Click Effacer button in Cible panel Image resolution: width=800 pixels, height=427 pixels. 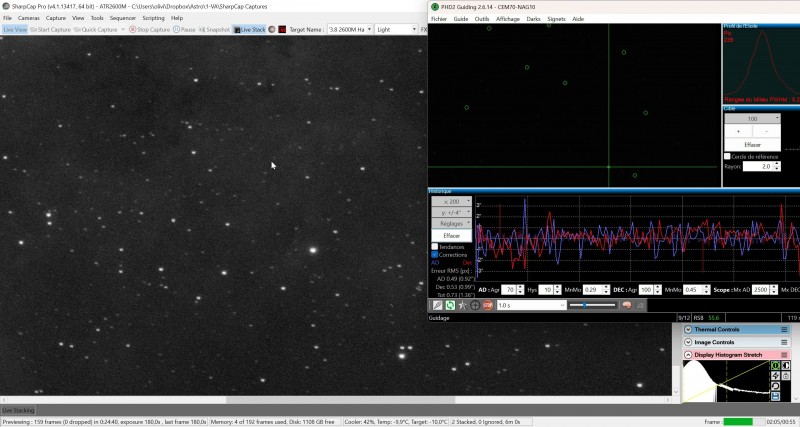click(x=753, y=145)
